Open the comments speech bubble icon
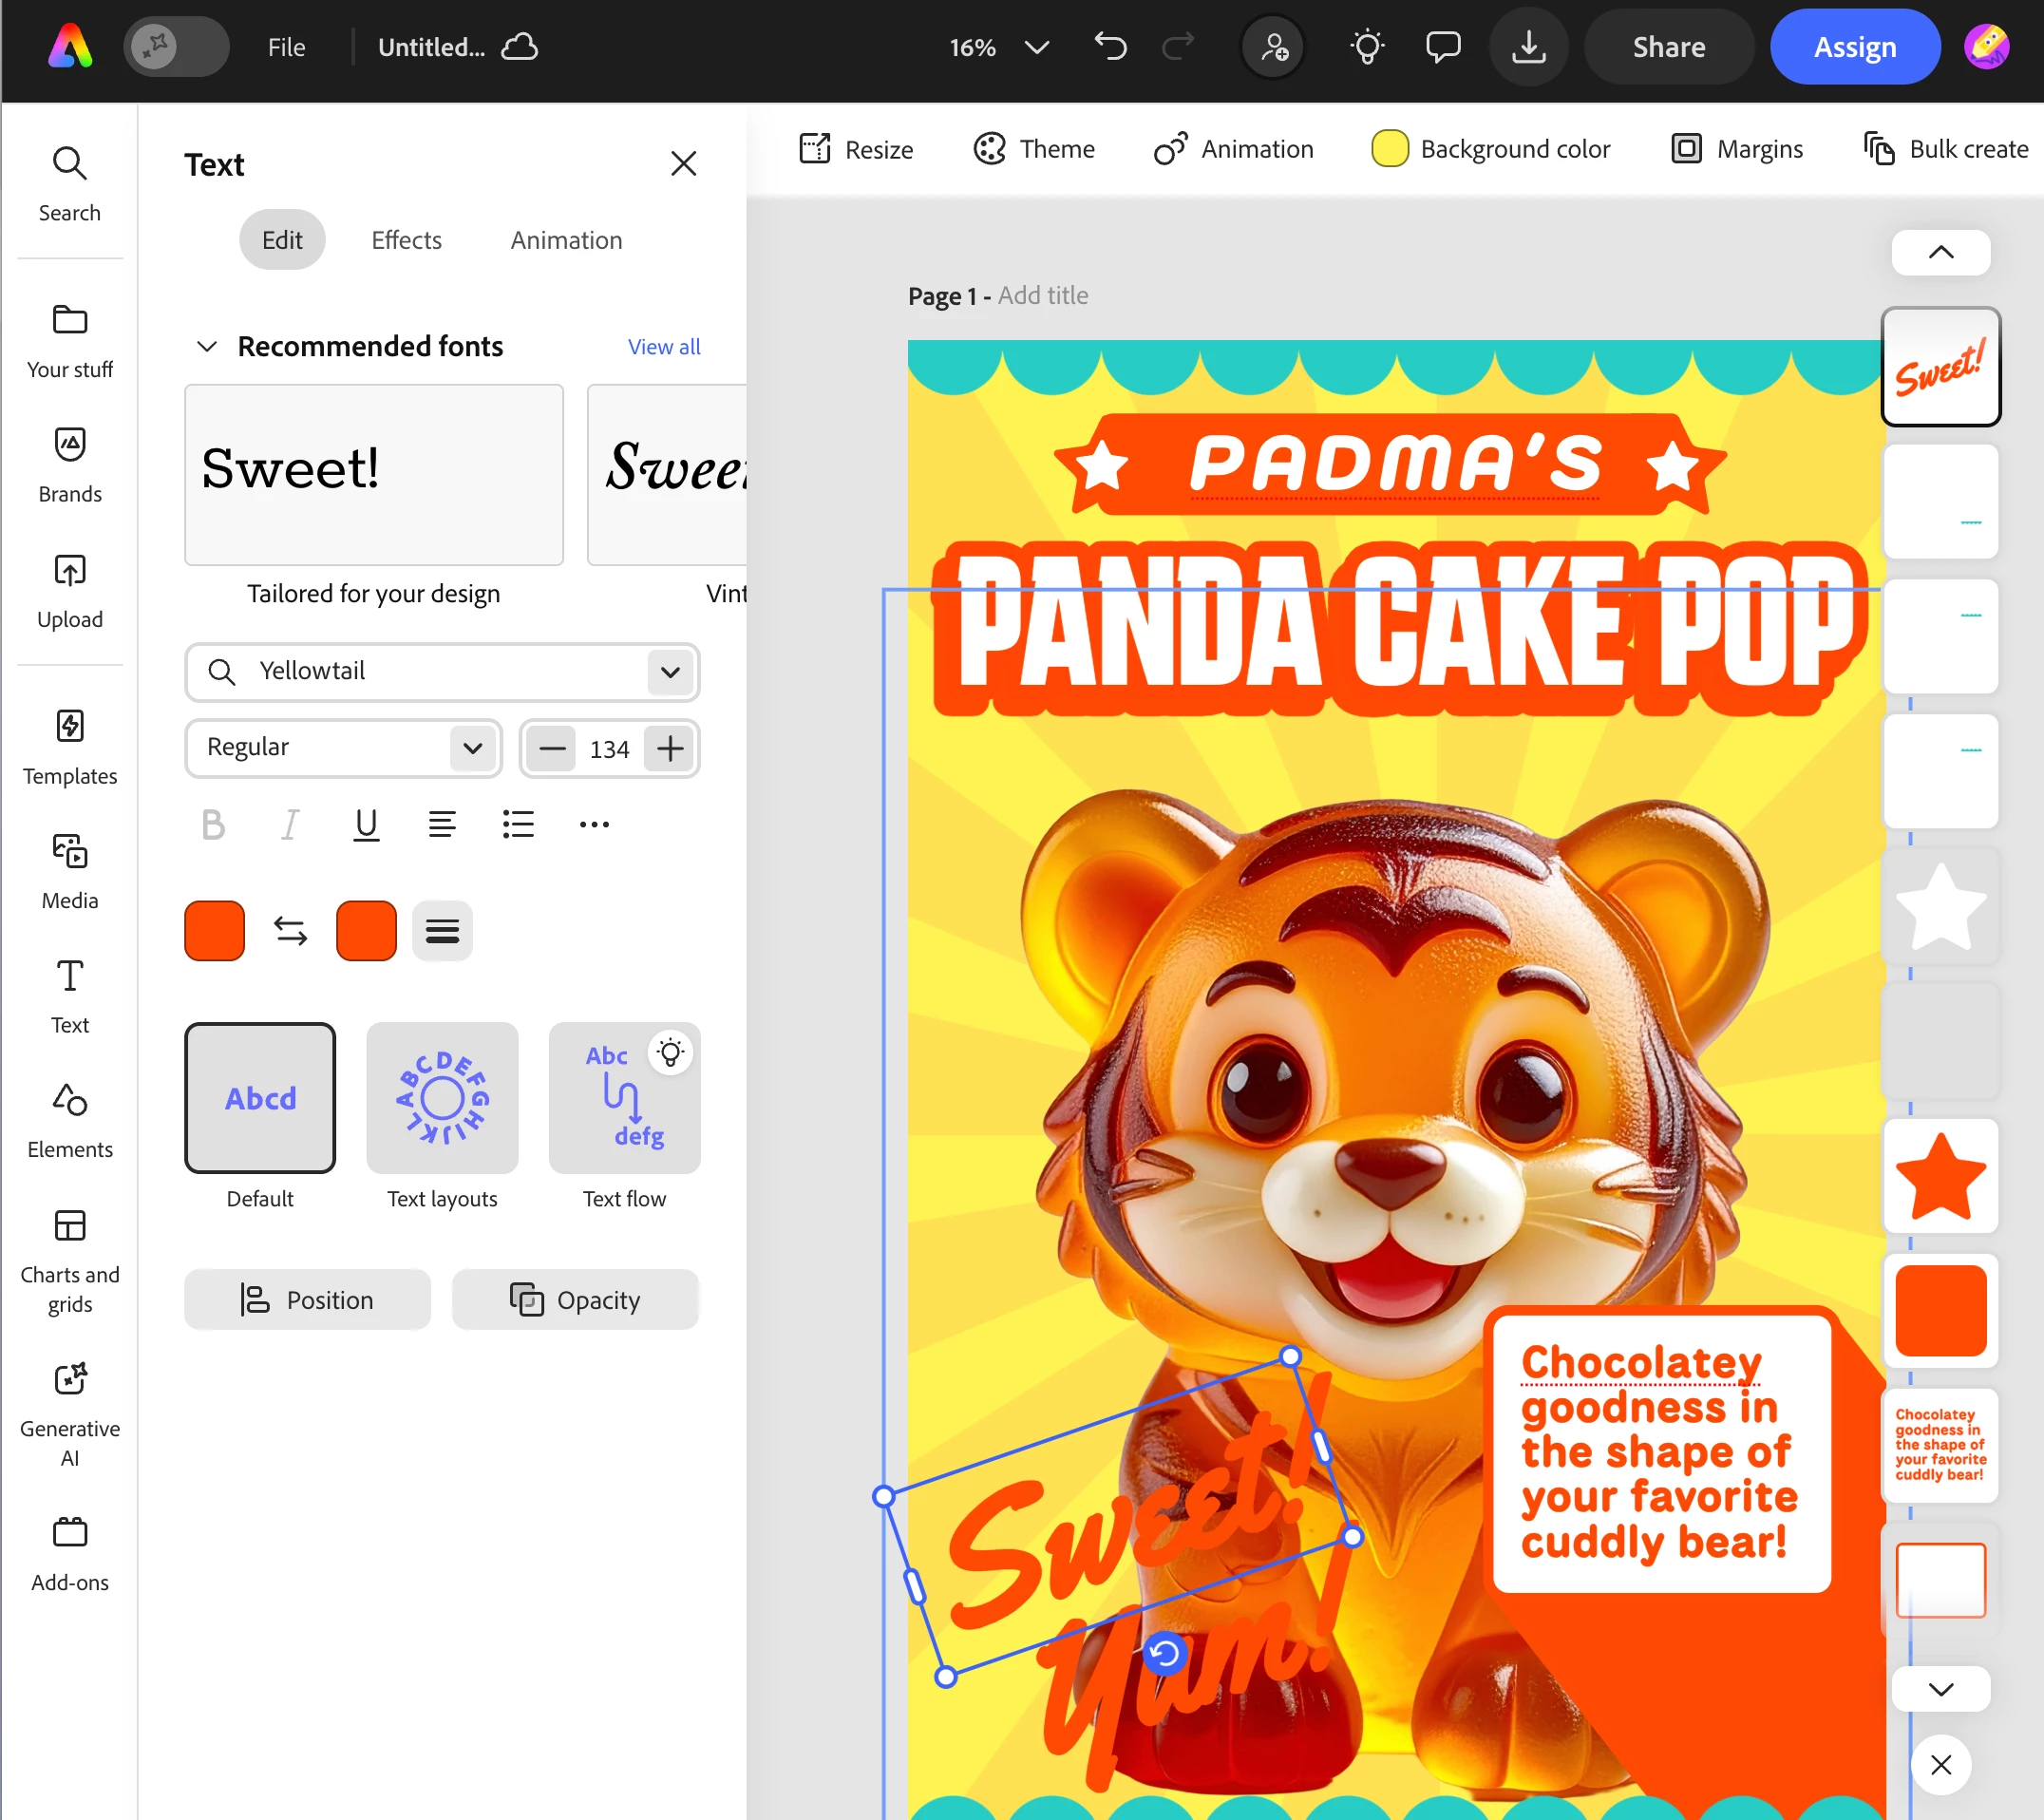The image size is (2044, 1820). click(1442, 47)
